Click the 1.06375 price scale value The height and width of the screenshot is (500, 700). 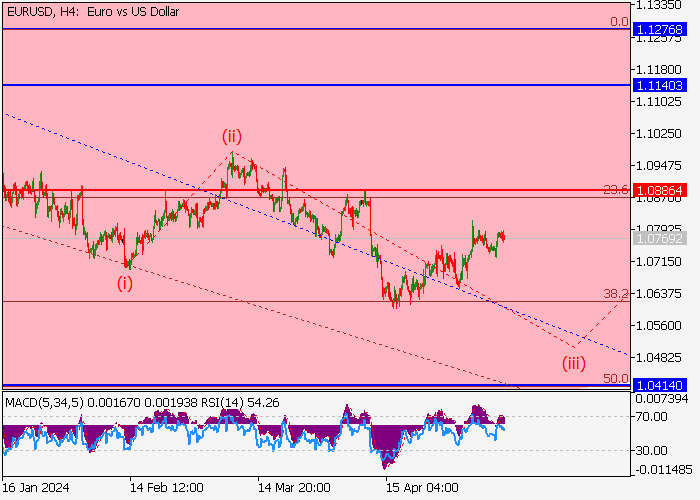point(659,294)
